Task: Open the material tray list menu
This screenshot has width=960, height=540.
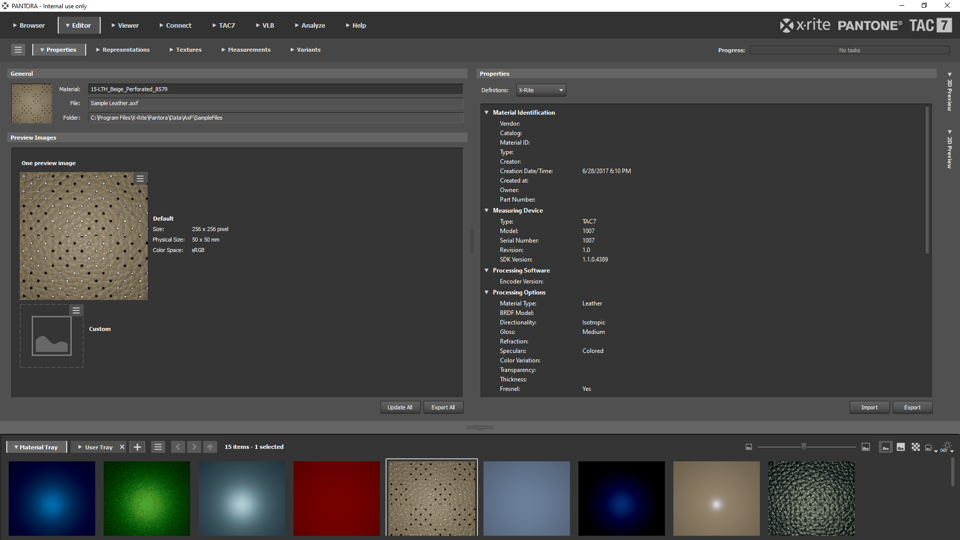Action: [x=158, y=447]
